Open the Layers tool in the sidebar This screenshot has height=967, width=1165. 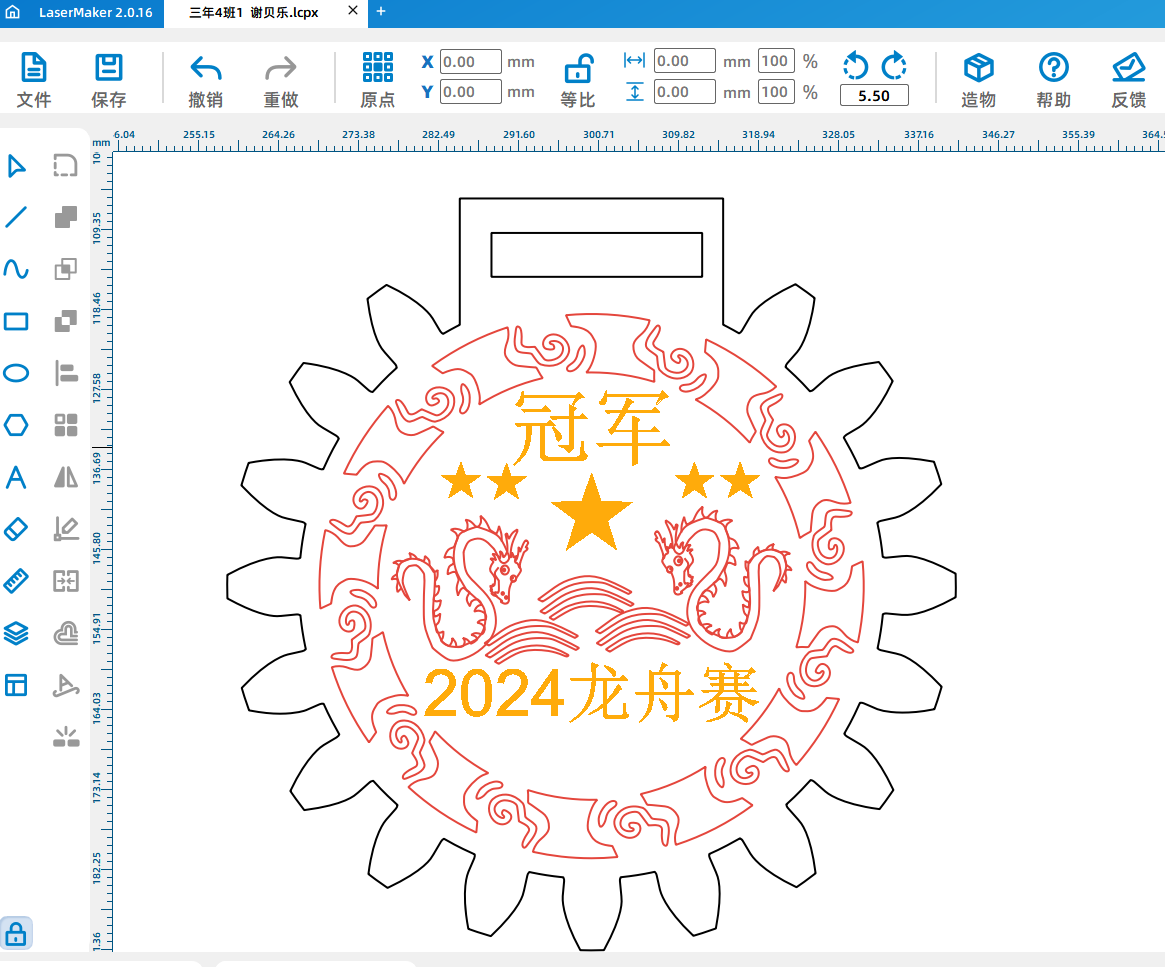[x=16, y=633]
